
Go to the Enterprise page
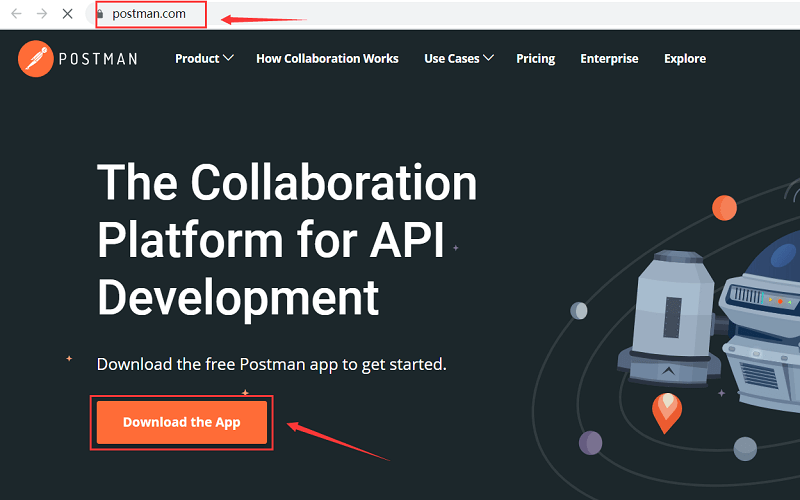pyautogui.click(x=609, y=59)
